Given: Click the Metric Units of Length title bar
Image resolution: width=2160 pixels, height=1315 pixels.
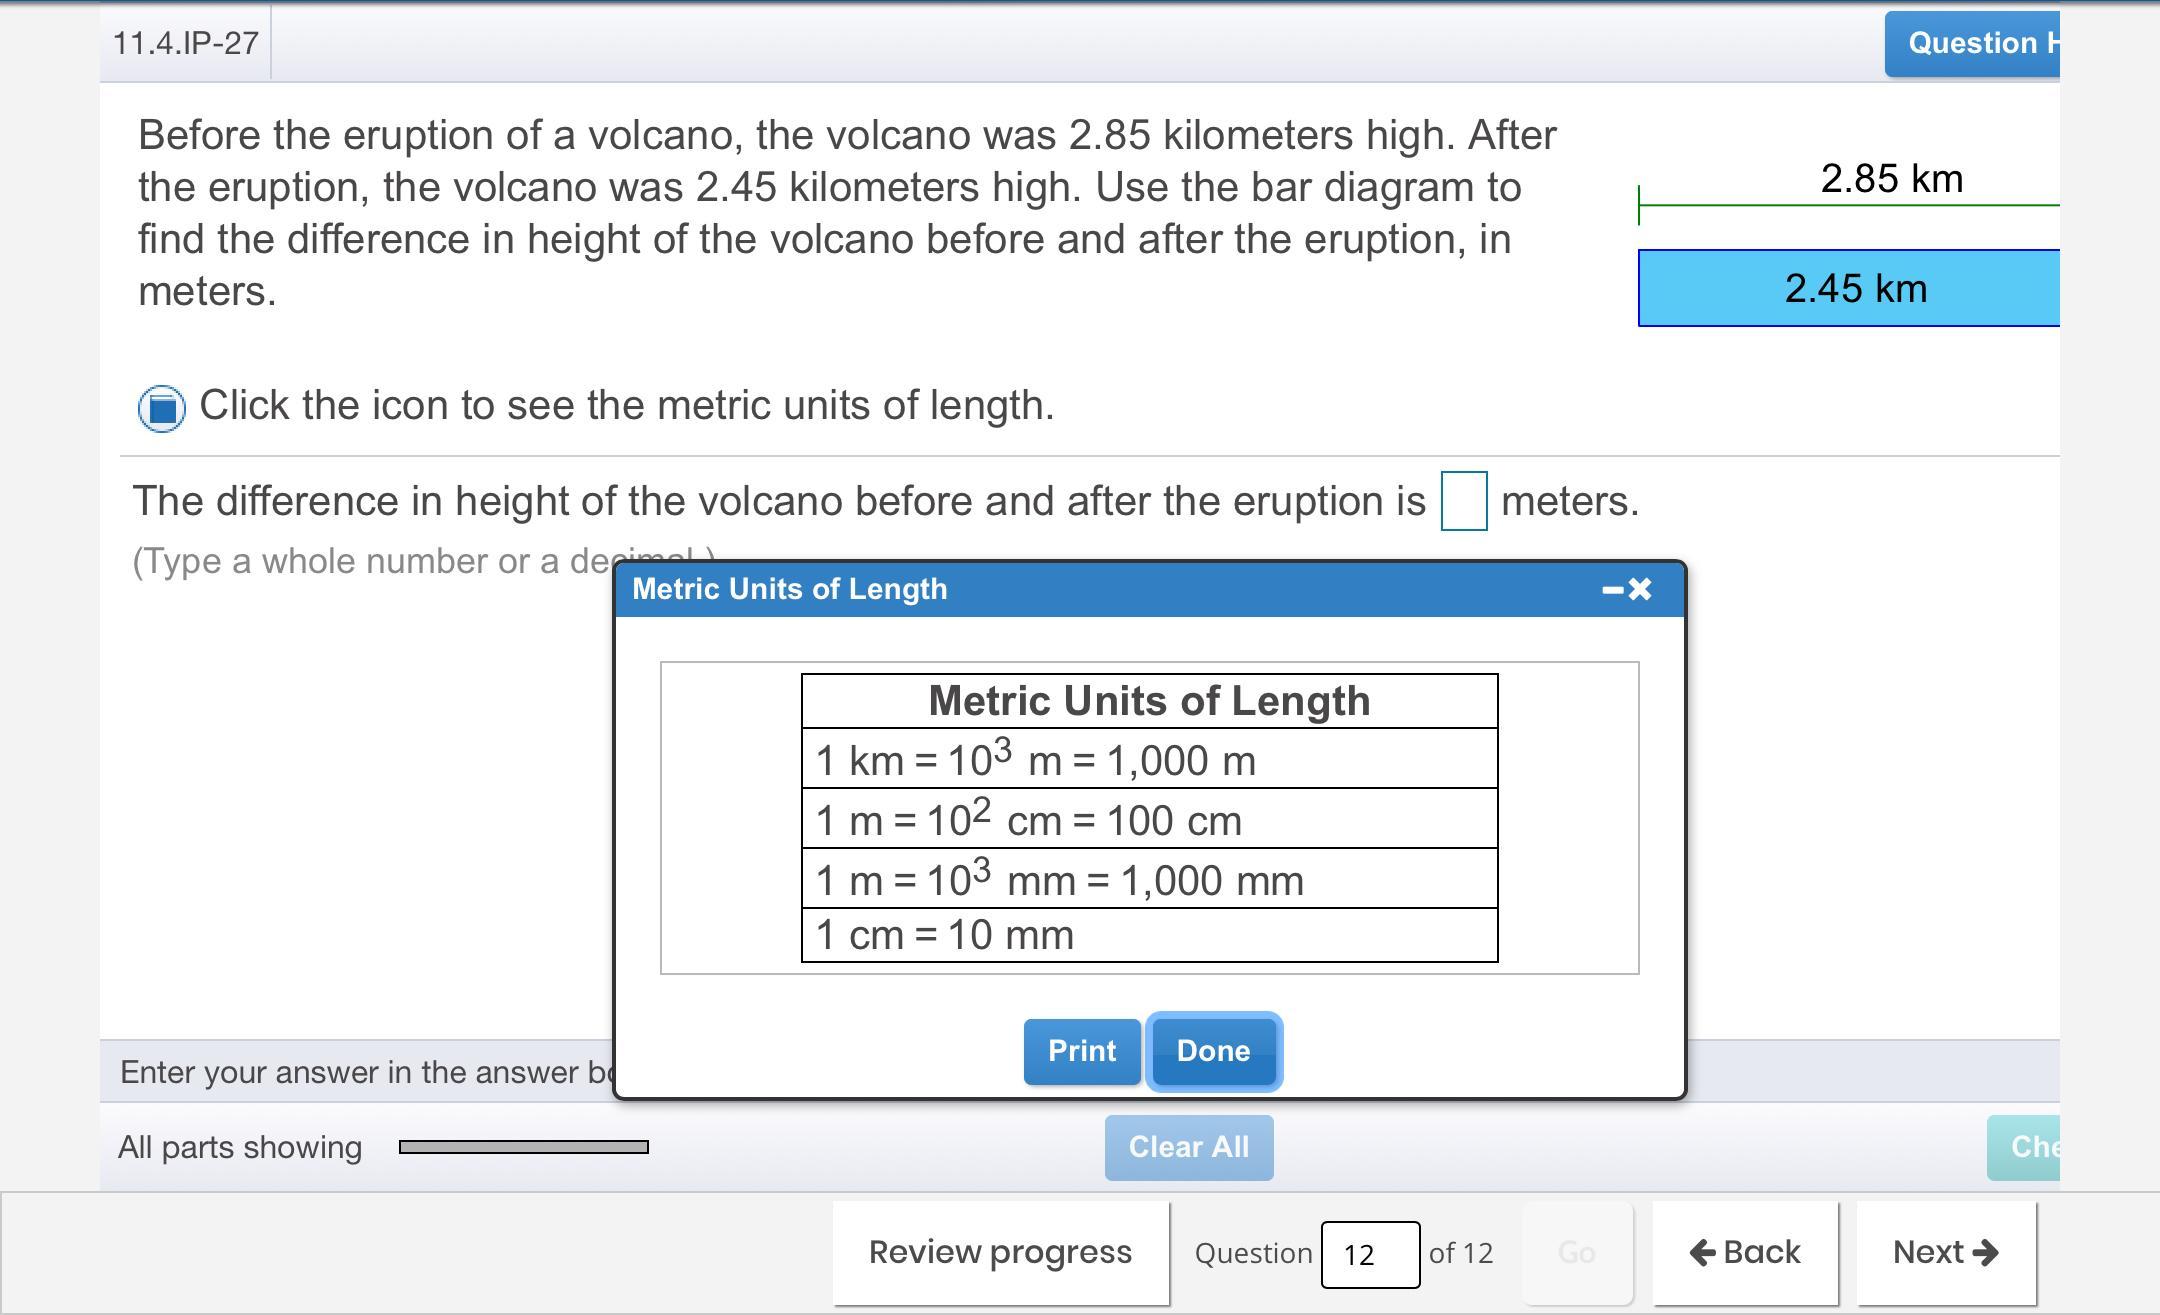Looking at the screenshot, I should 1100,589.
